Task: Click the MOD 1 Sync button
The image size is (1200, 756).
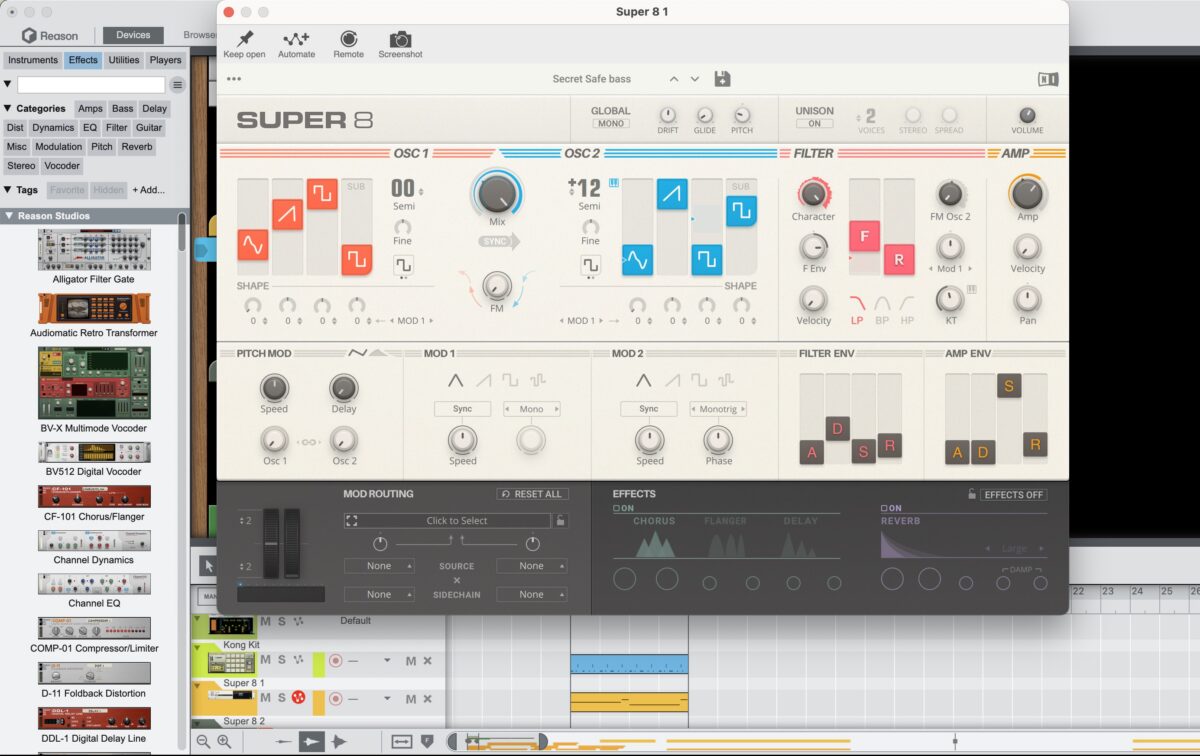Action: coord(462,409)
